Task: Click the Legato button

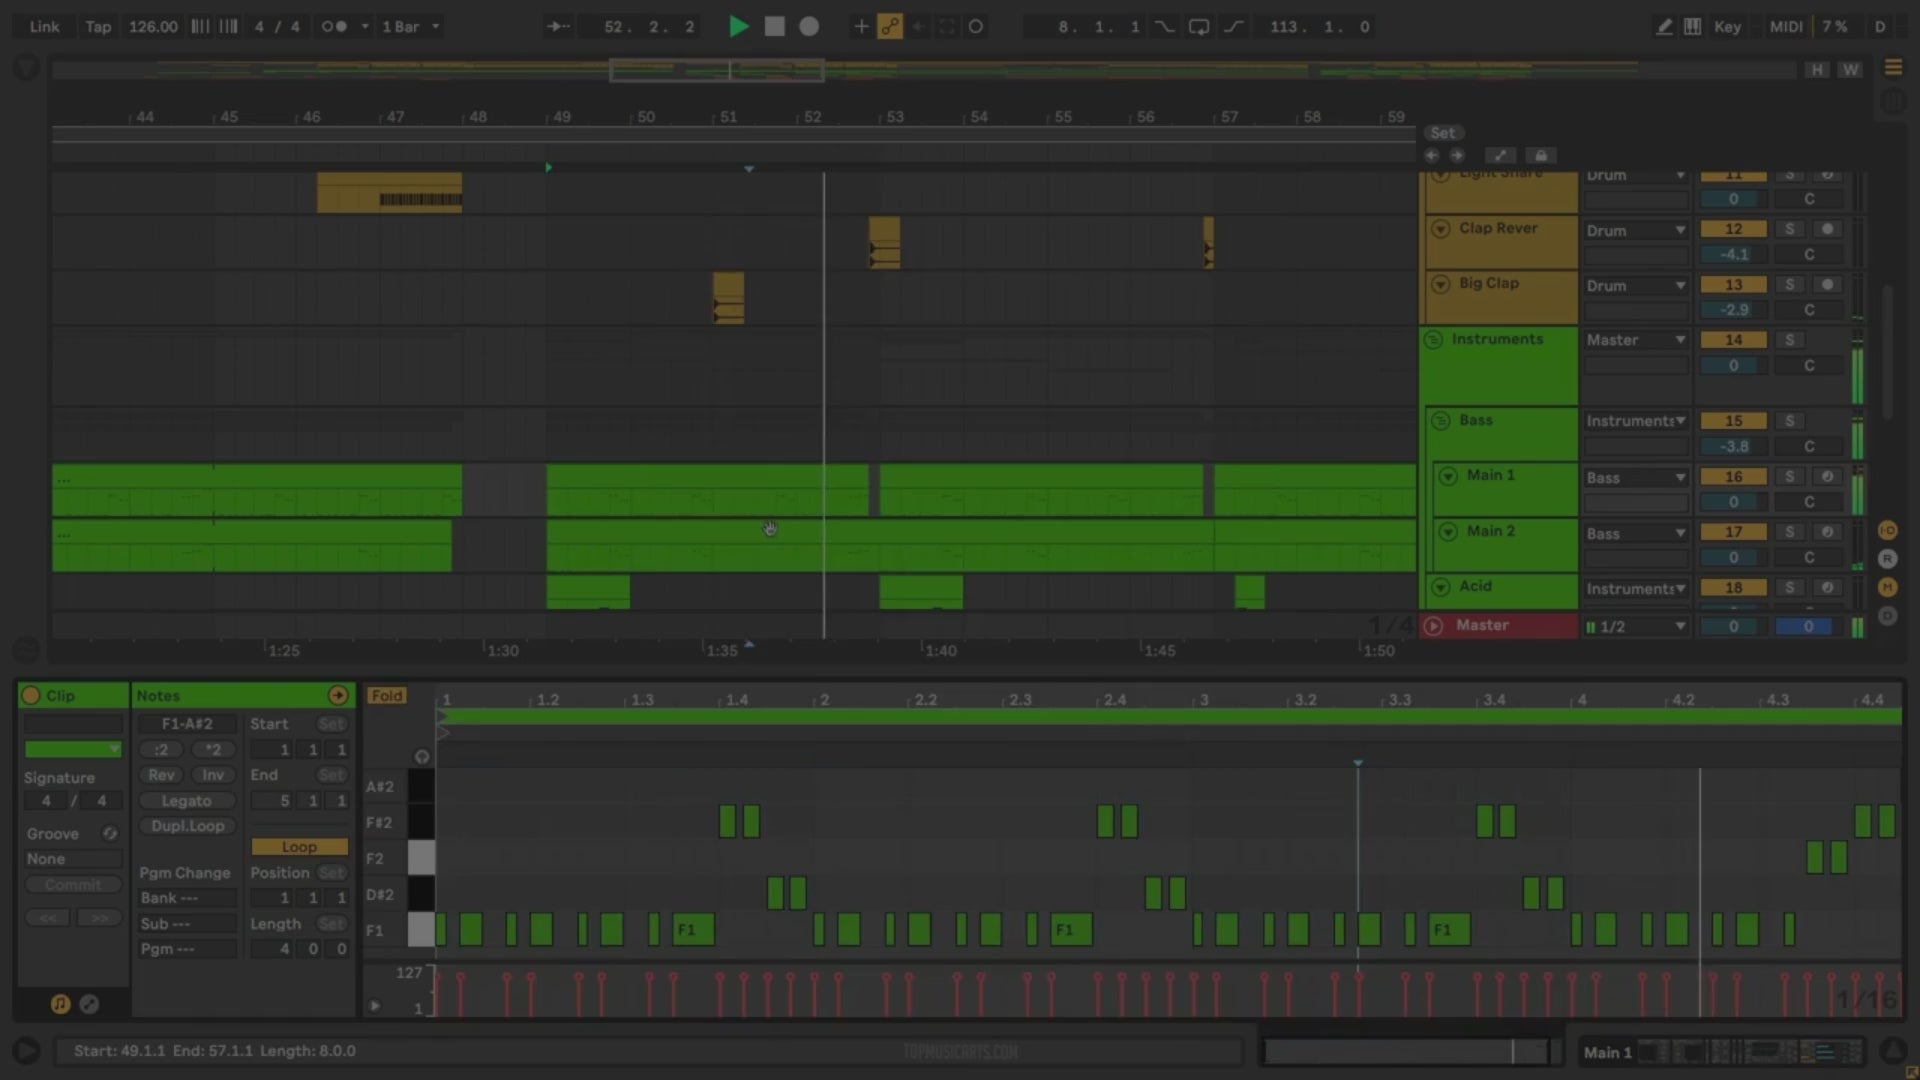Action: [x=186, y=801]
